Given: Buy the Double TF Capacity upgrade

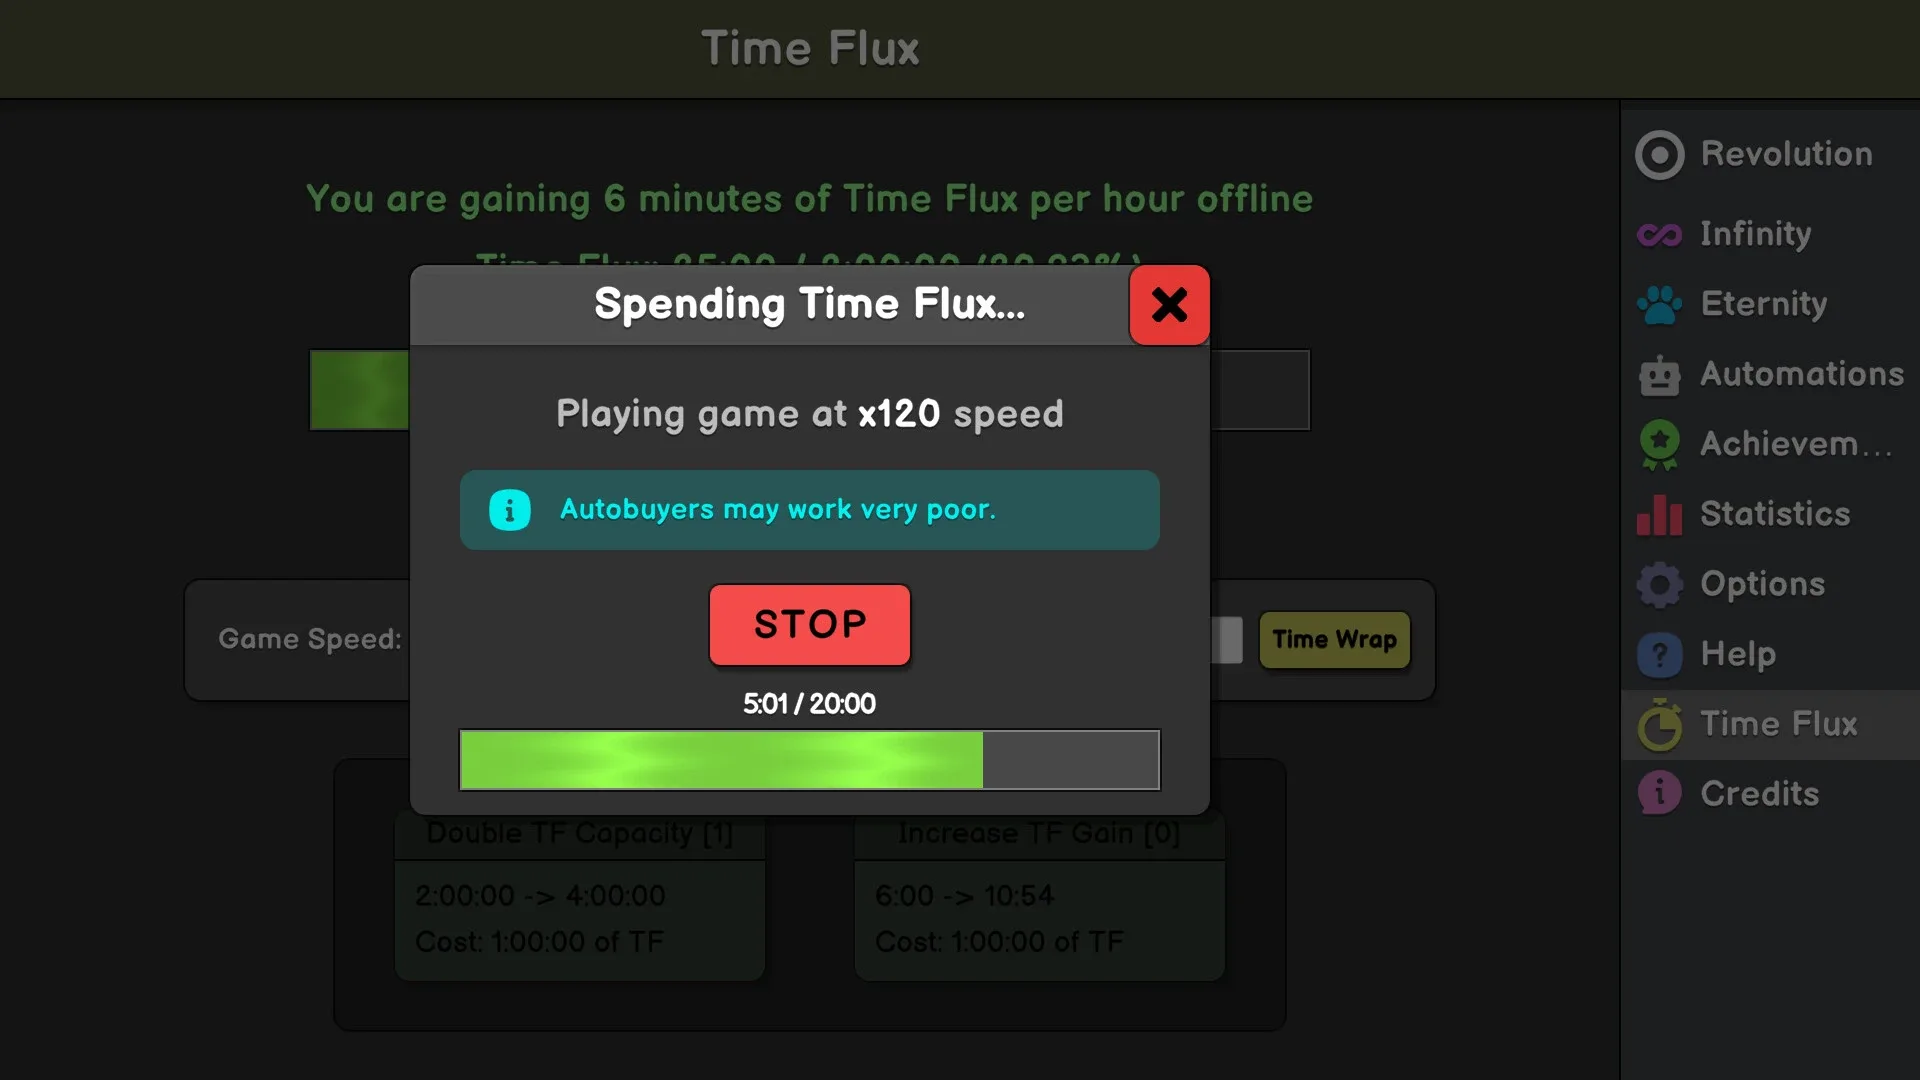Looking at the screenshot, I should [x=580, y=900].
